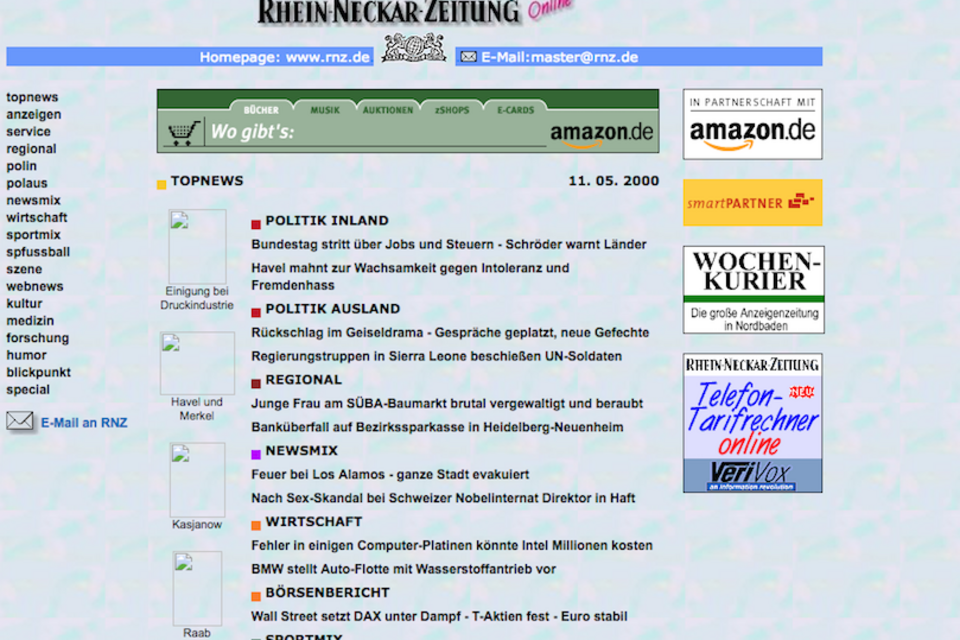The height and width of the screenshot is (640, 960).
Task: Open polaus section link
Action: tap(26, 183)
